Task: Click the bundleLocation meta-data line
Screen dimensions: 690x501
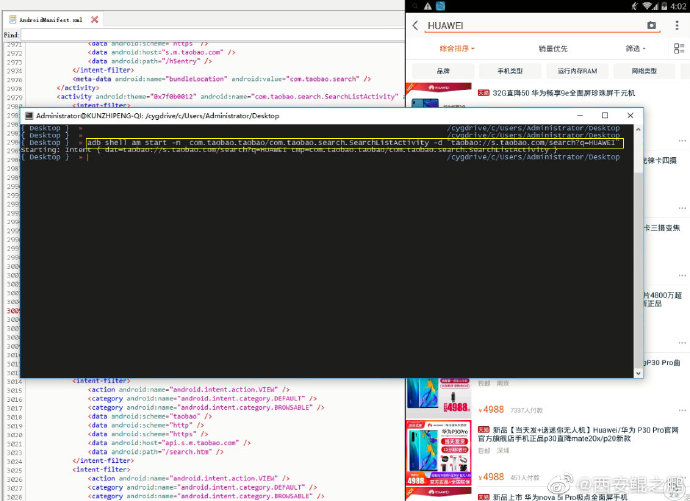Action: 222,79
